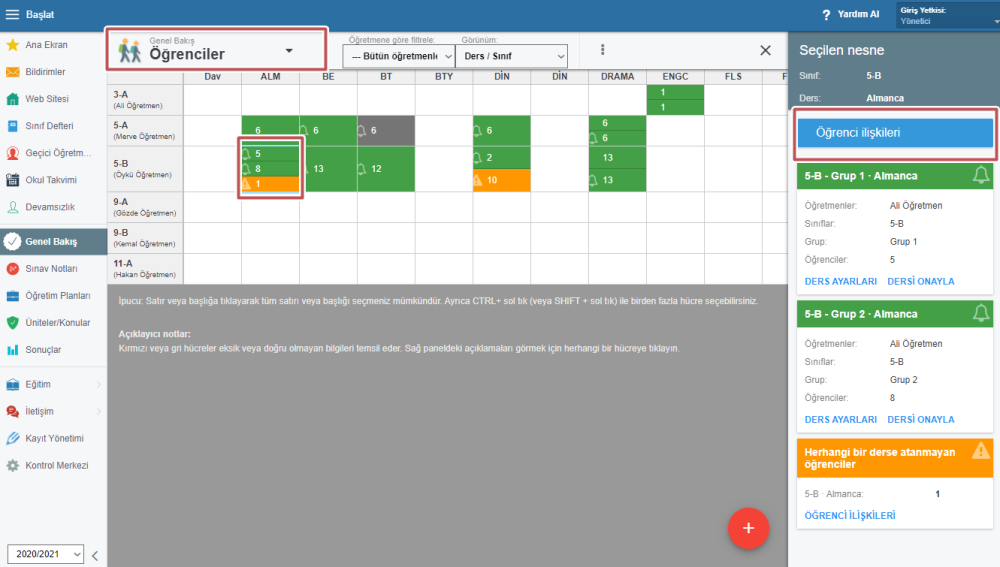Select the BT column header
1000x567 pixels.
(x=386, y=77)
